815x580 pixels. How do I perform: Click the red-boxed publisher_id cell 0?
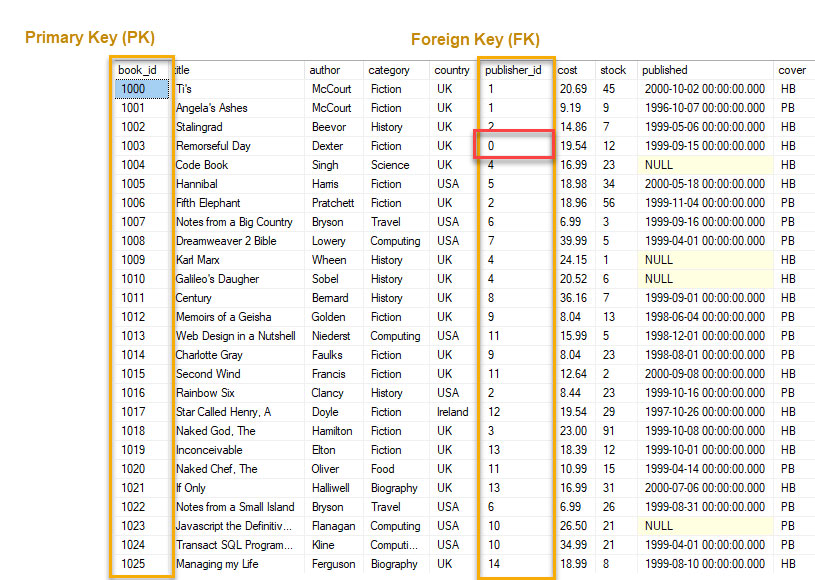pyautogui.click(x=512, y=146)
